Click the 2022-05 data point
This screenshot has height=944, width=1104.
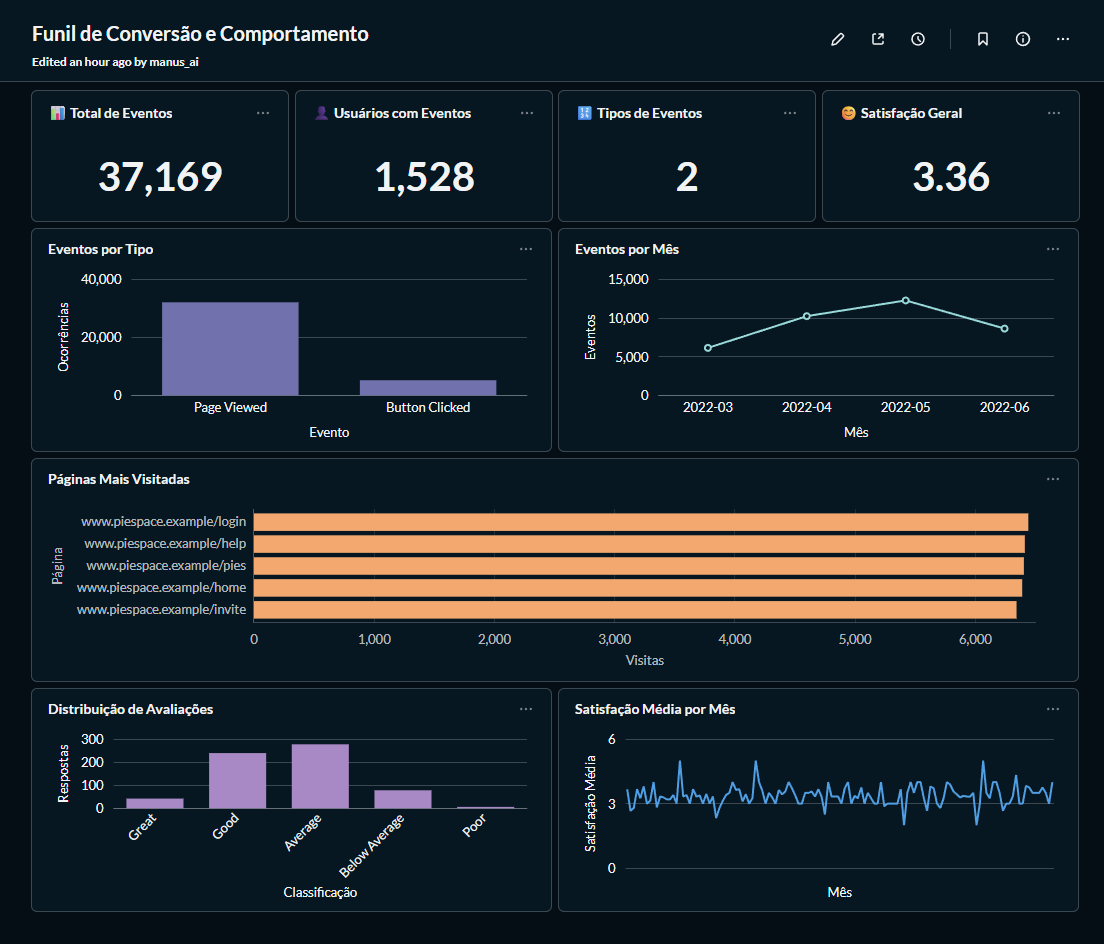905,300
